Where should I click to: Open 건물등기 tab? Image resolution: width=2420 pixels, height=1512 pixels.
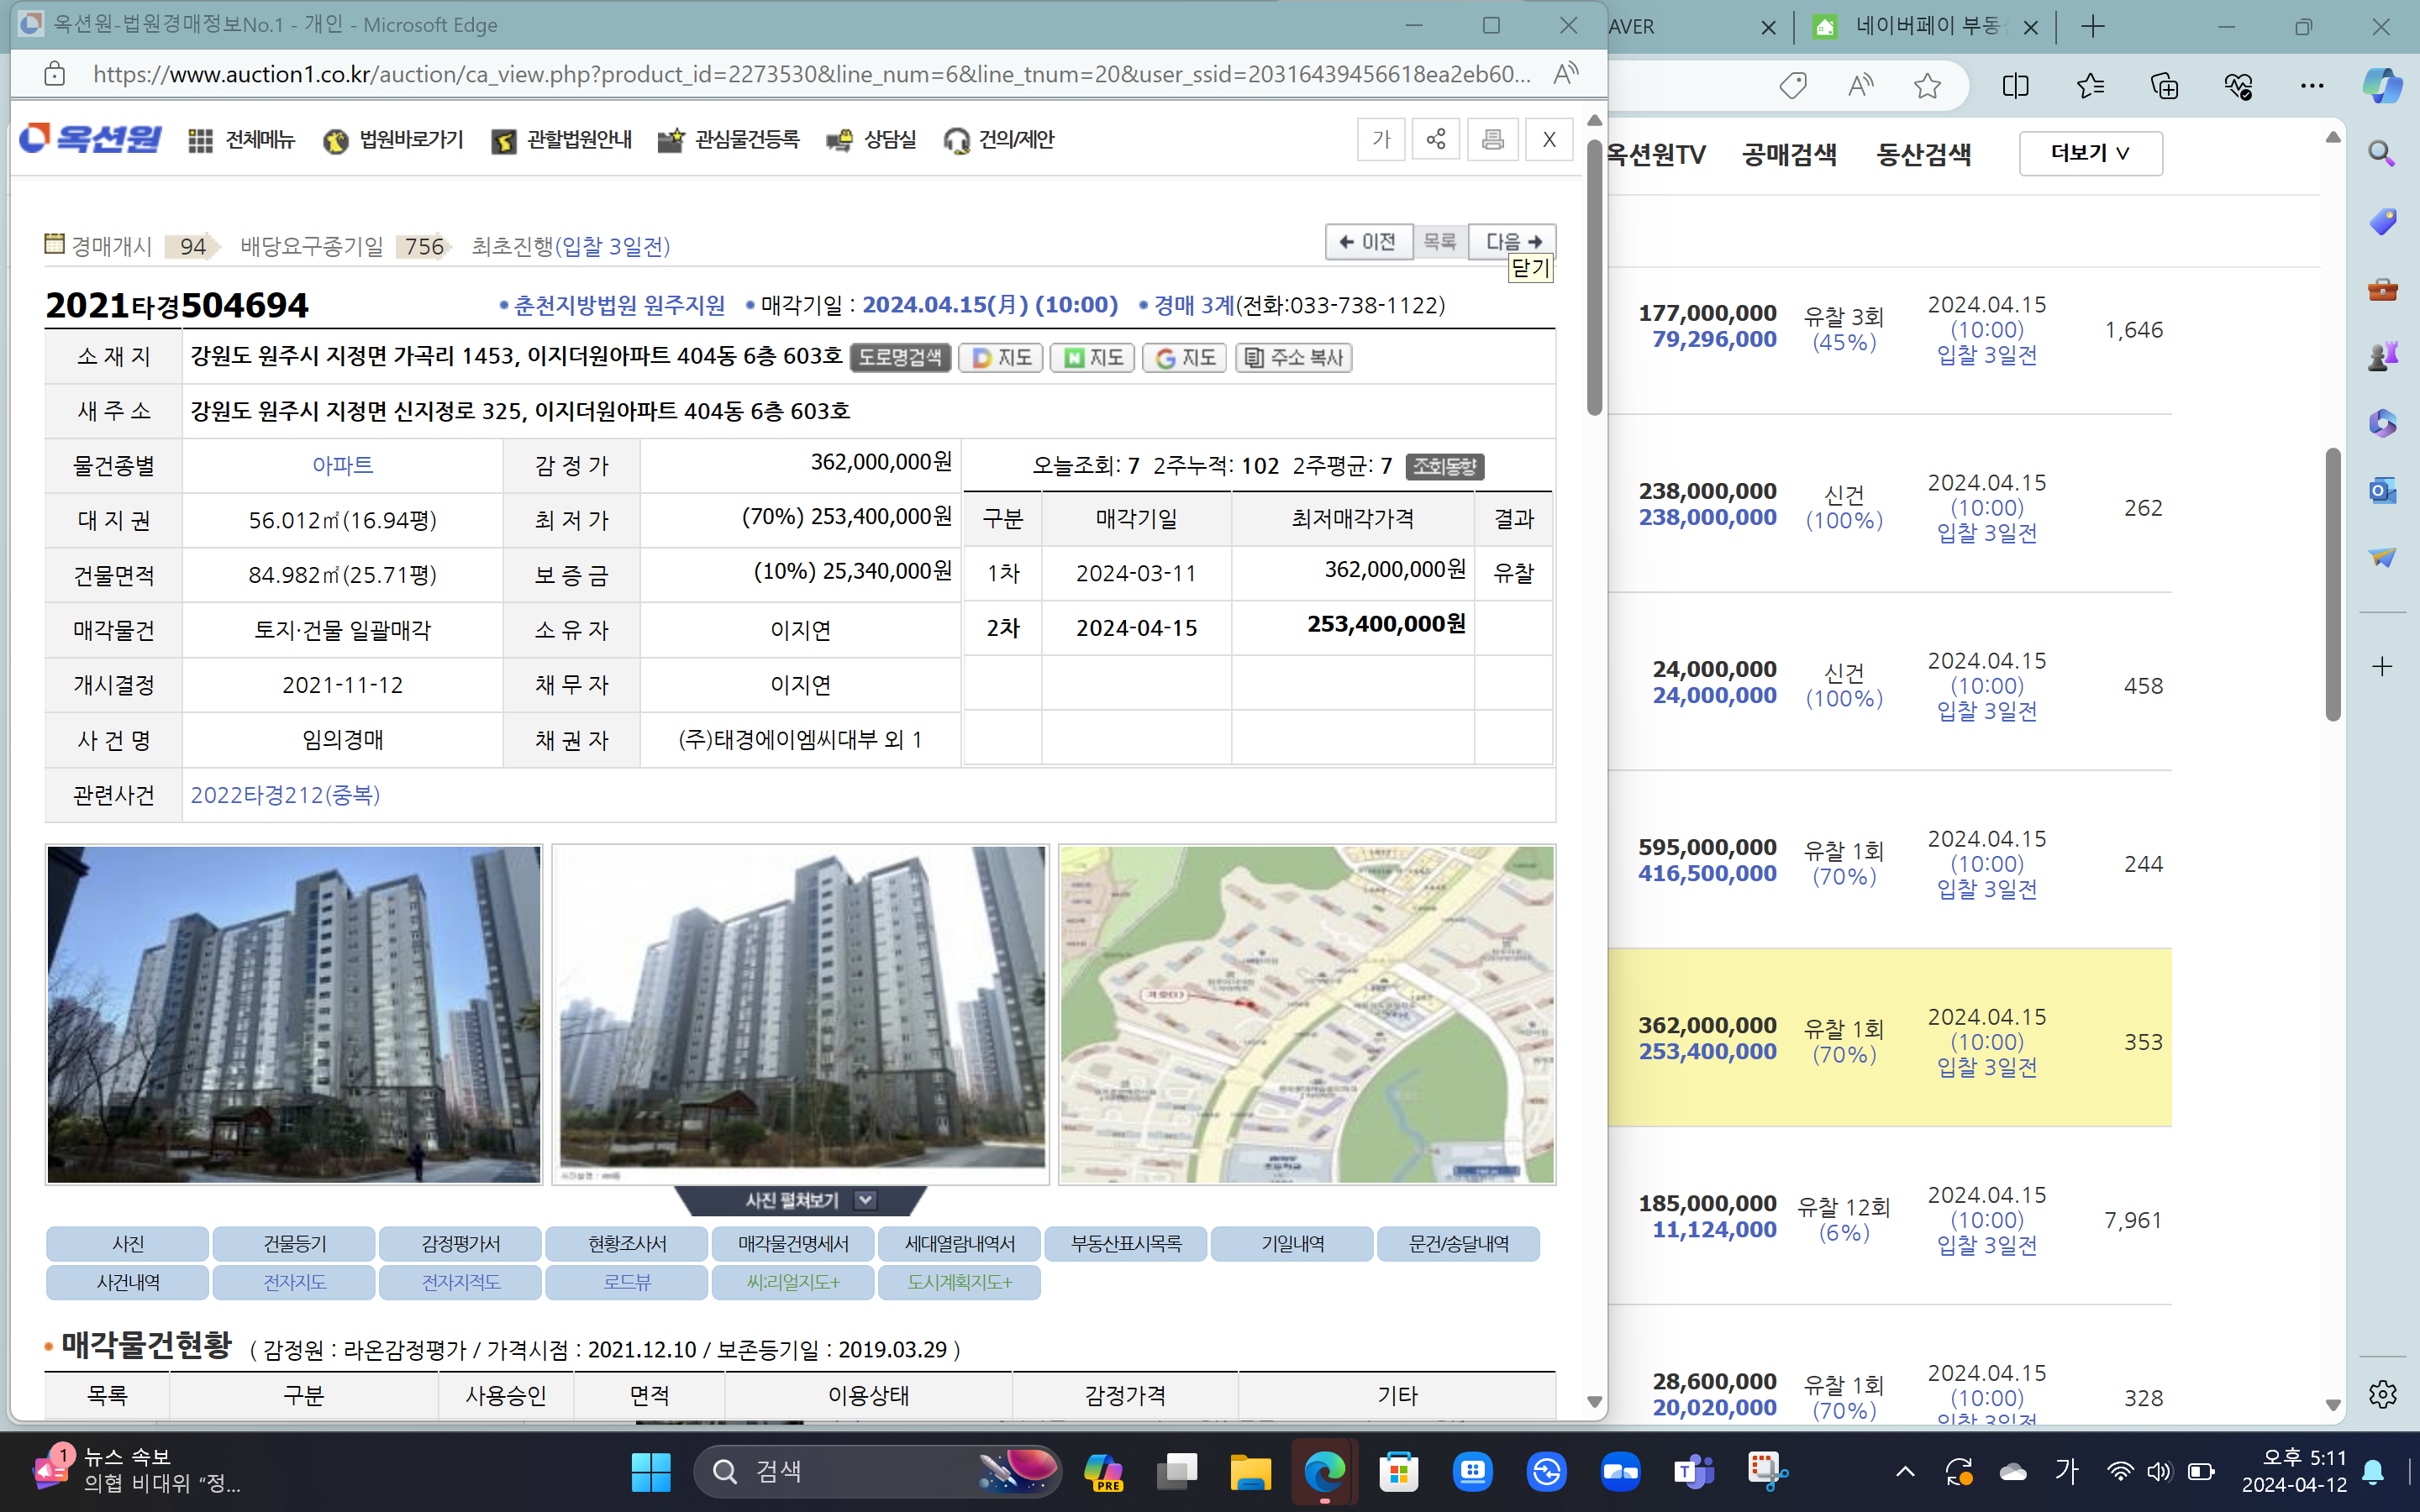[x=294, y=1244]
